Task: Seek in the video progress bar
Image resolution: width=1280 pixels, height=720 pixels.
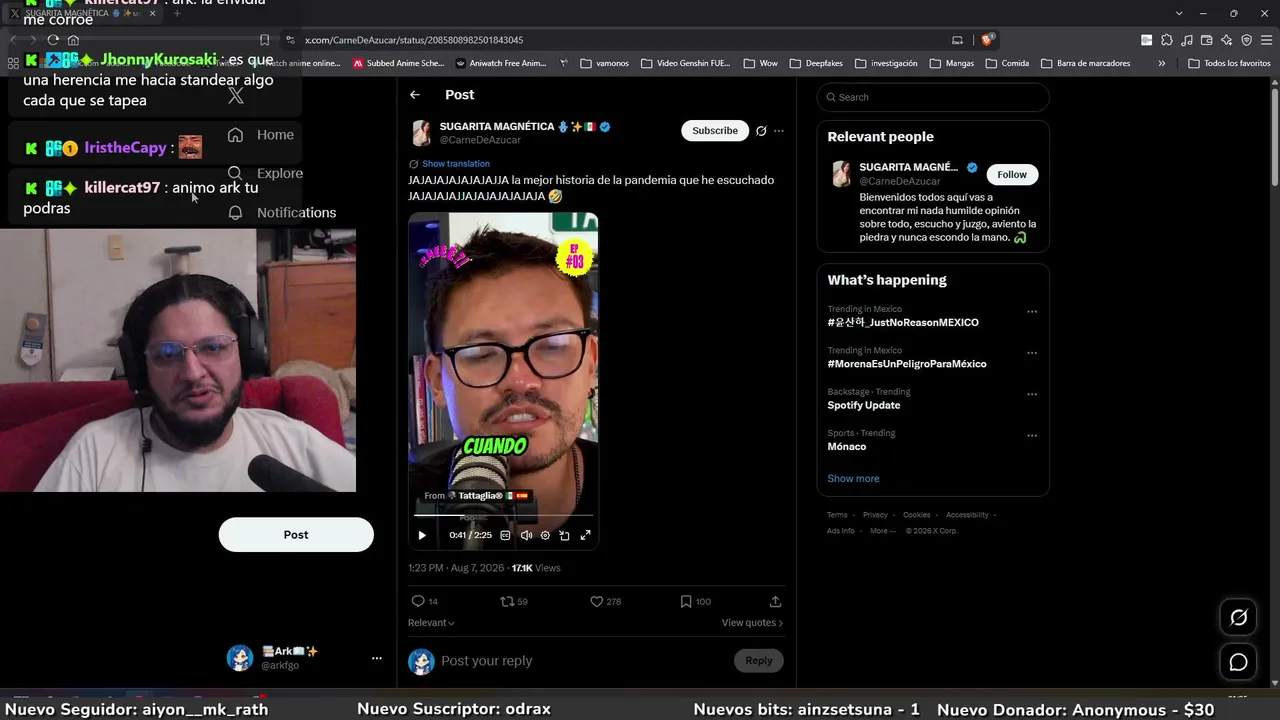Action: 503,515
